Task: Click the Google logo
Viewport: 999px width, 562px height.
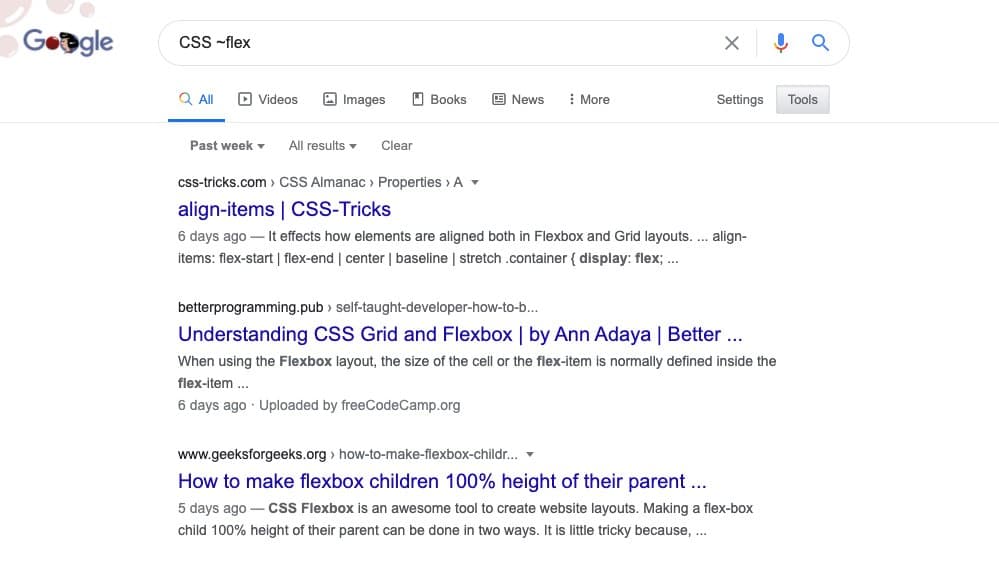Action: click(x=68, y=43)
